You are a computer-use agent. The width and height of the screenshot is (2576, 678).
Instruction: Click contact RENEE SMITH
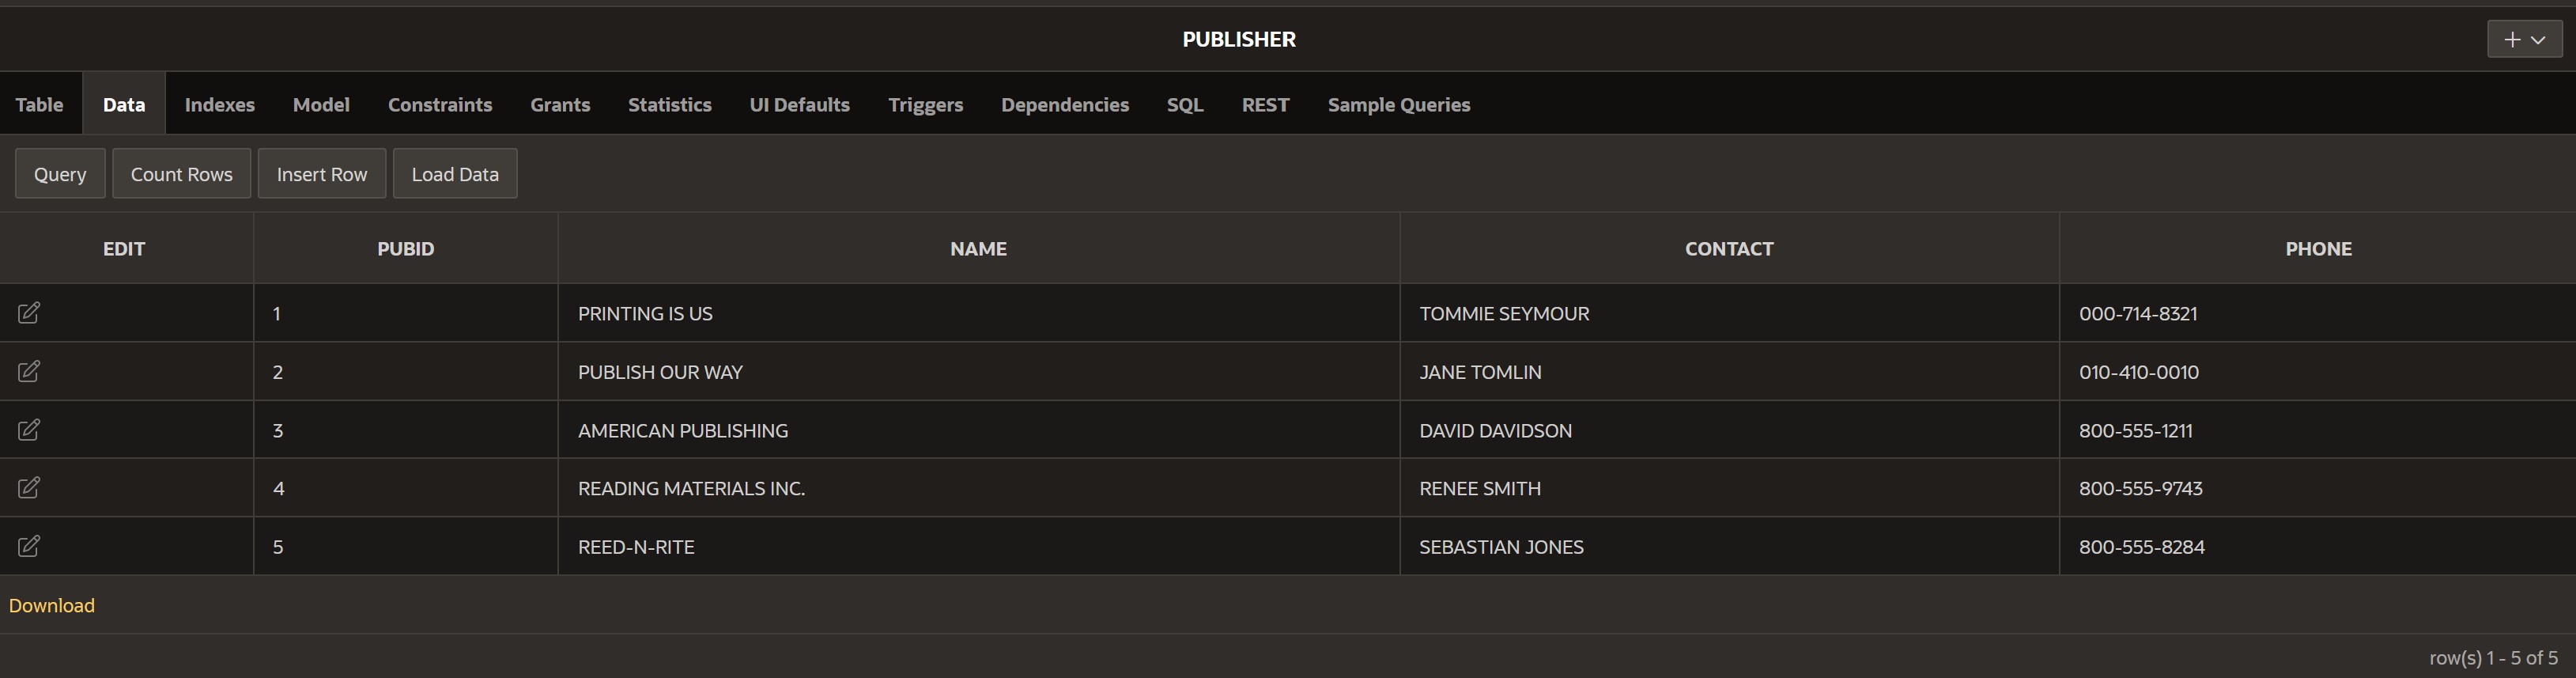1480,488
